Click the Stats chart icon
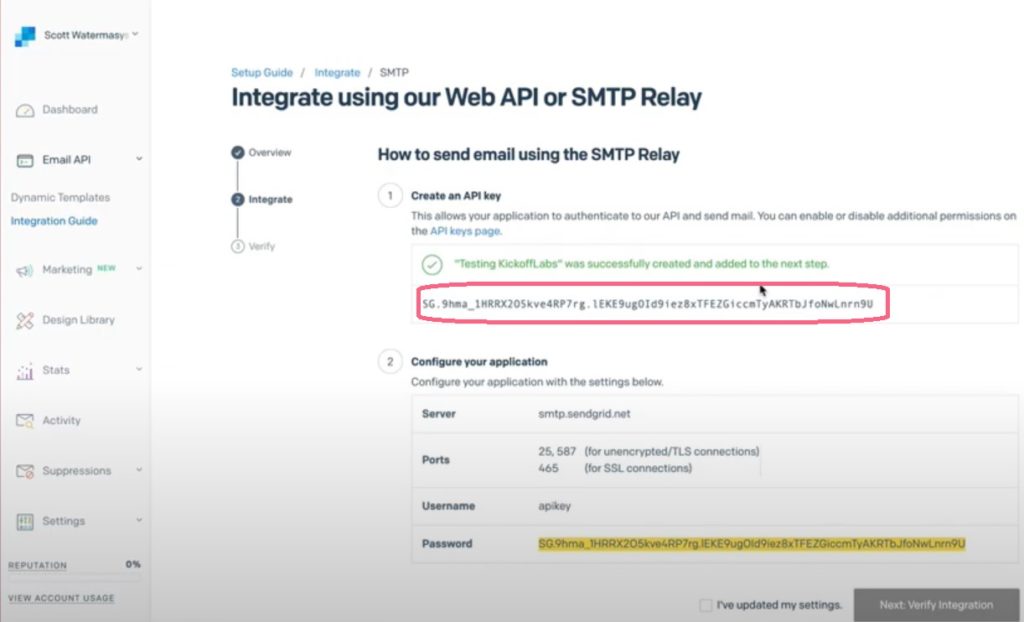 (x=25, y=371)
